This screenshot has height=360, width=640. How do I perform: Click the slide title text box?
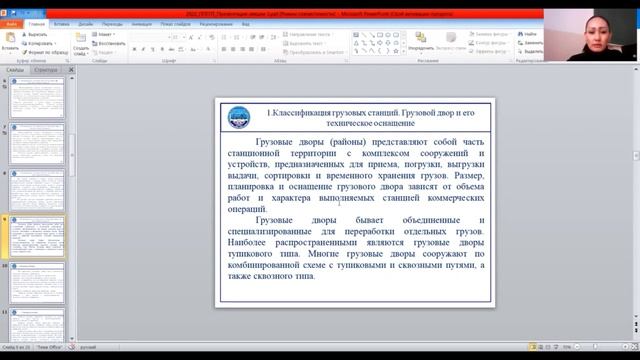tap(370, 118)
